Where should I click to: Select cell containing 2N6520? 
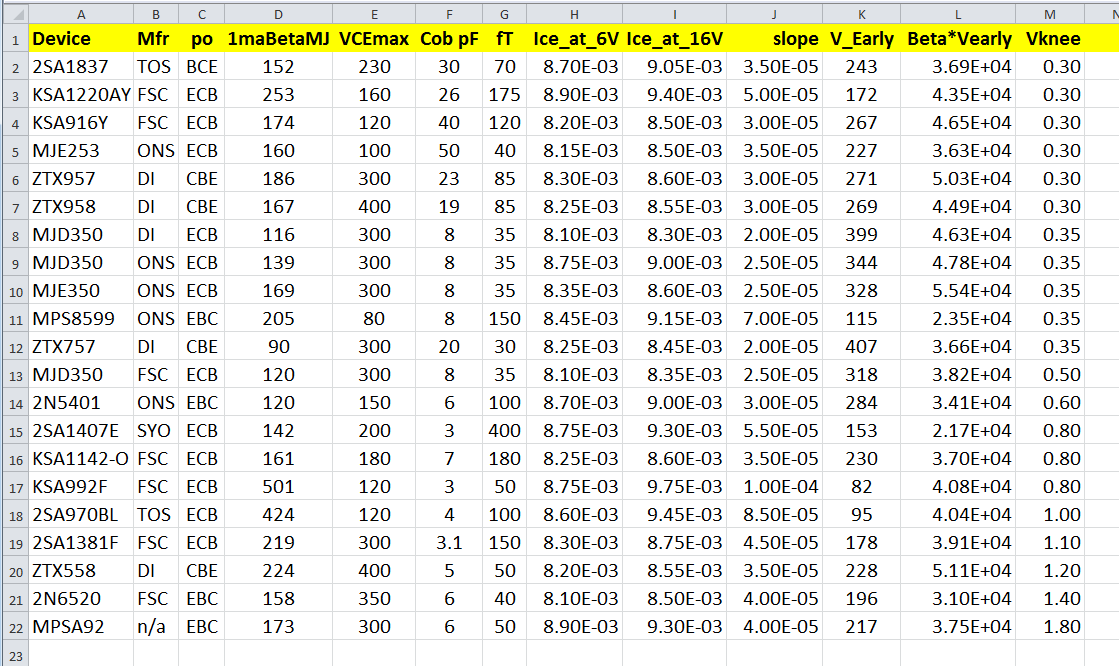click(x=81, y=599)
